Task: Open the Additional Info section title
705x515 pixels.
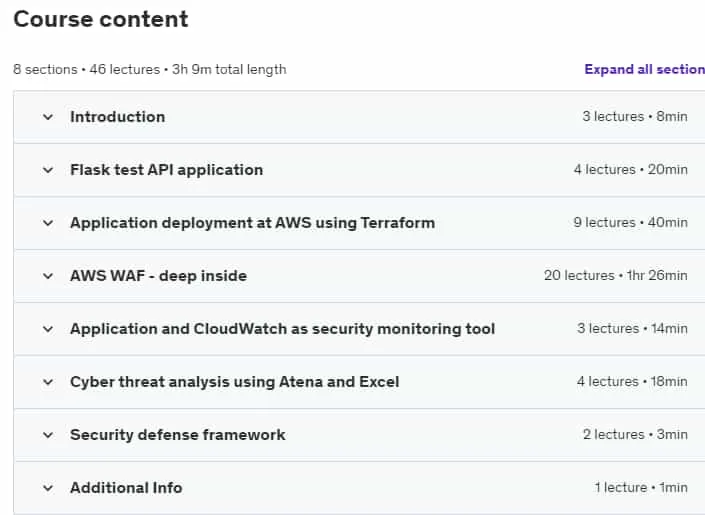Action: click(x=126, y=488)
